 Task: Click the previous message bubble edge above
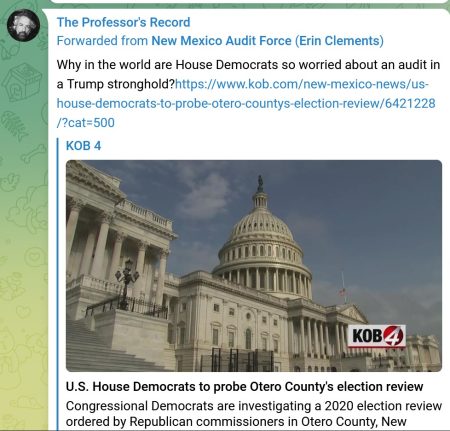click(x=248, y=2)
